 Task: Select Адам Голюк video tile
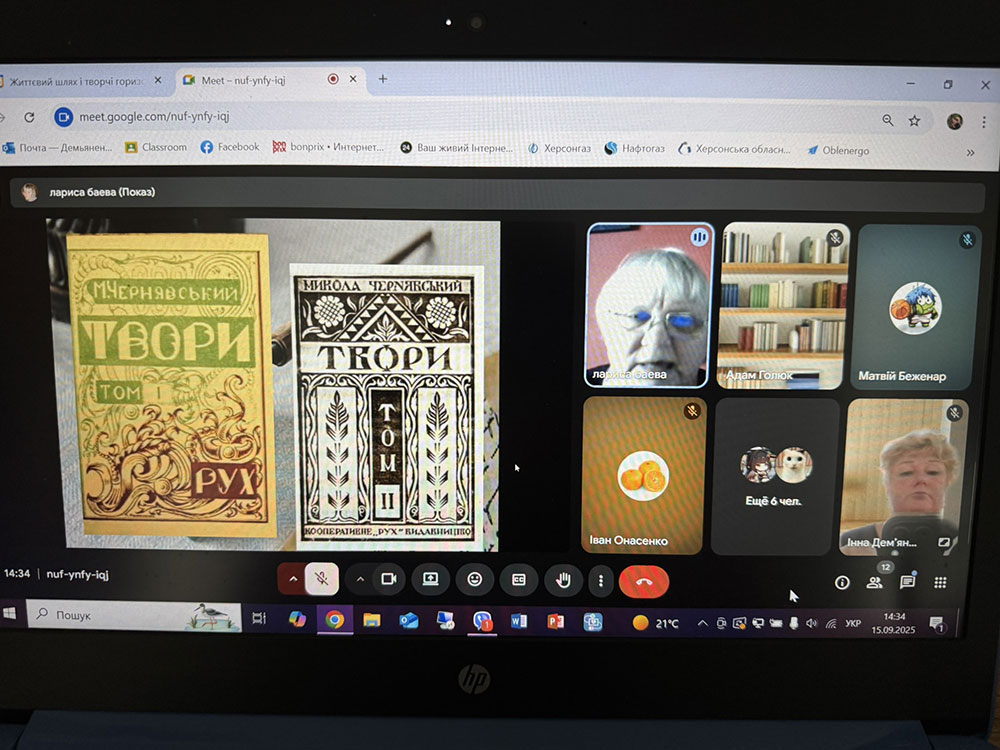[x=784, y=305]
